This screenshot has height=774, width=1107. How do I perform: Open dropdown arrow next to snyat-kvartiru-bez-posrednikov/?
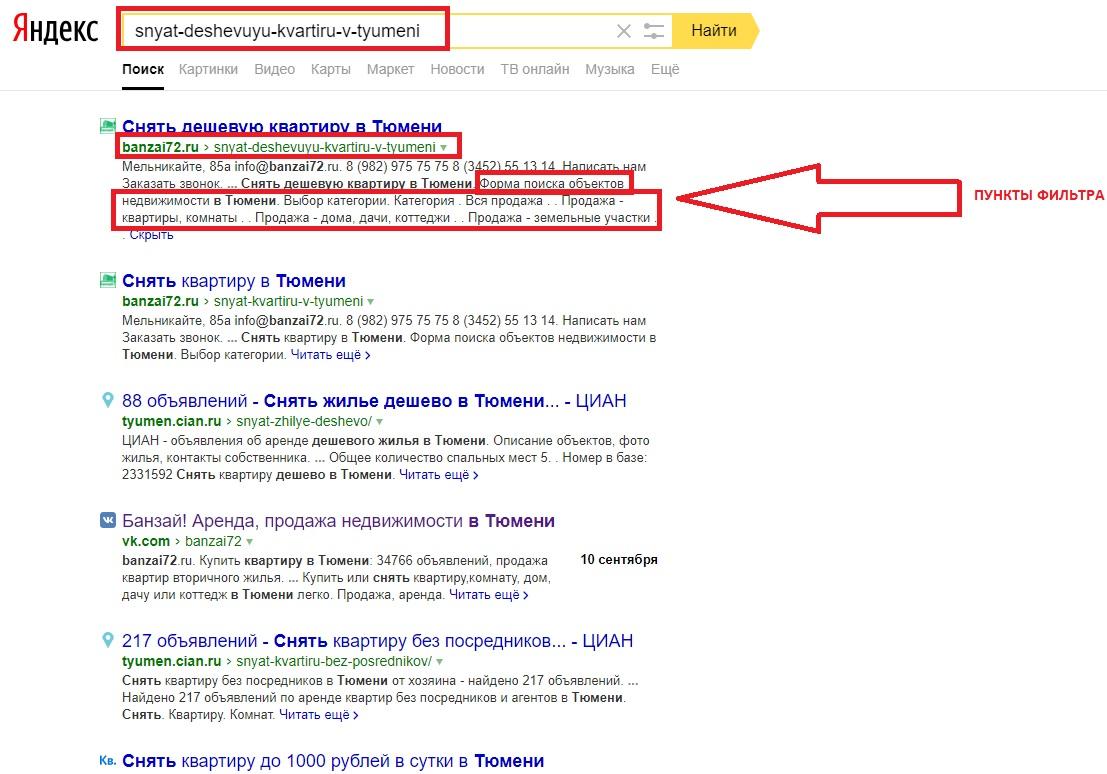pos(439,662)
